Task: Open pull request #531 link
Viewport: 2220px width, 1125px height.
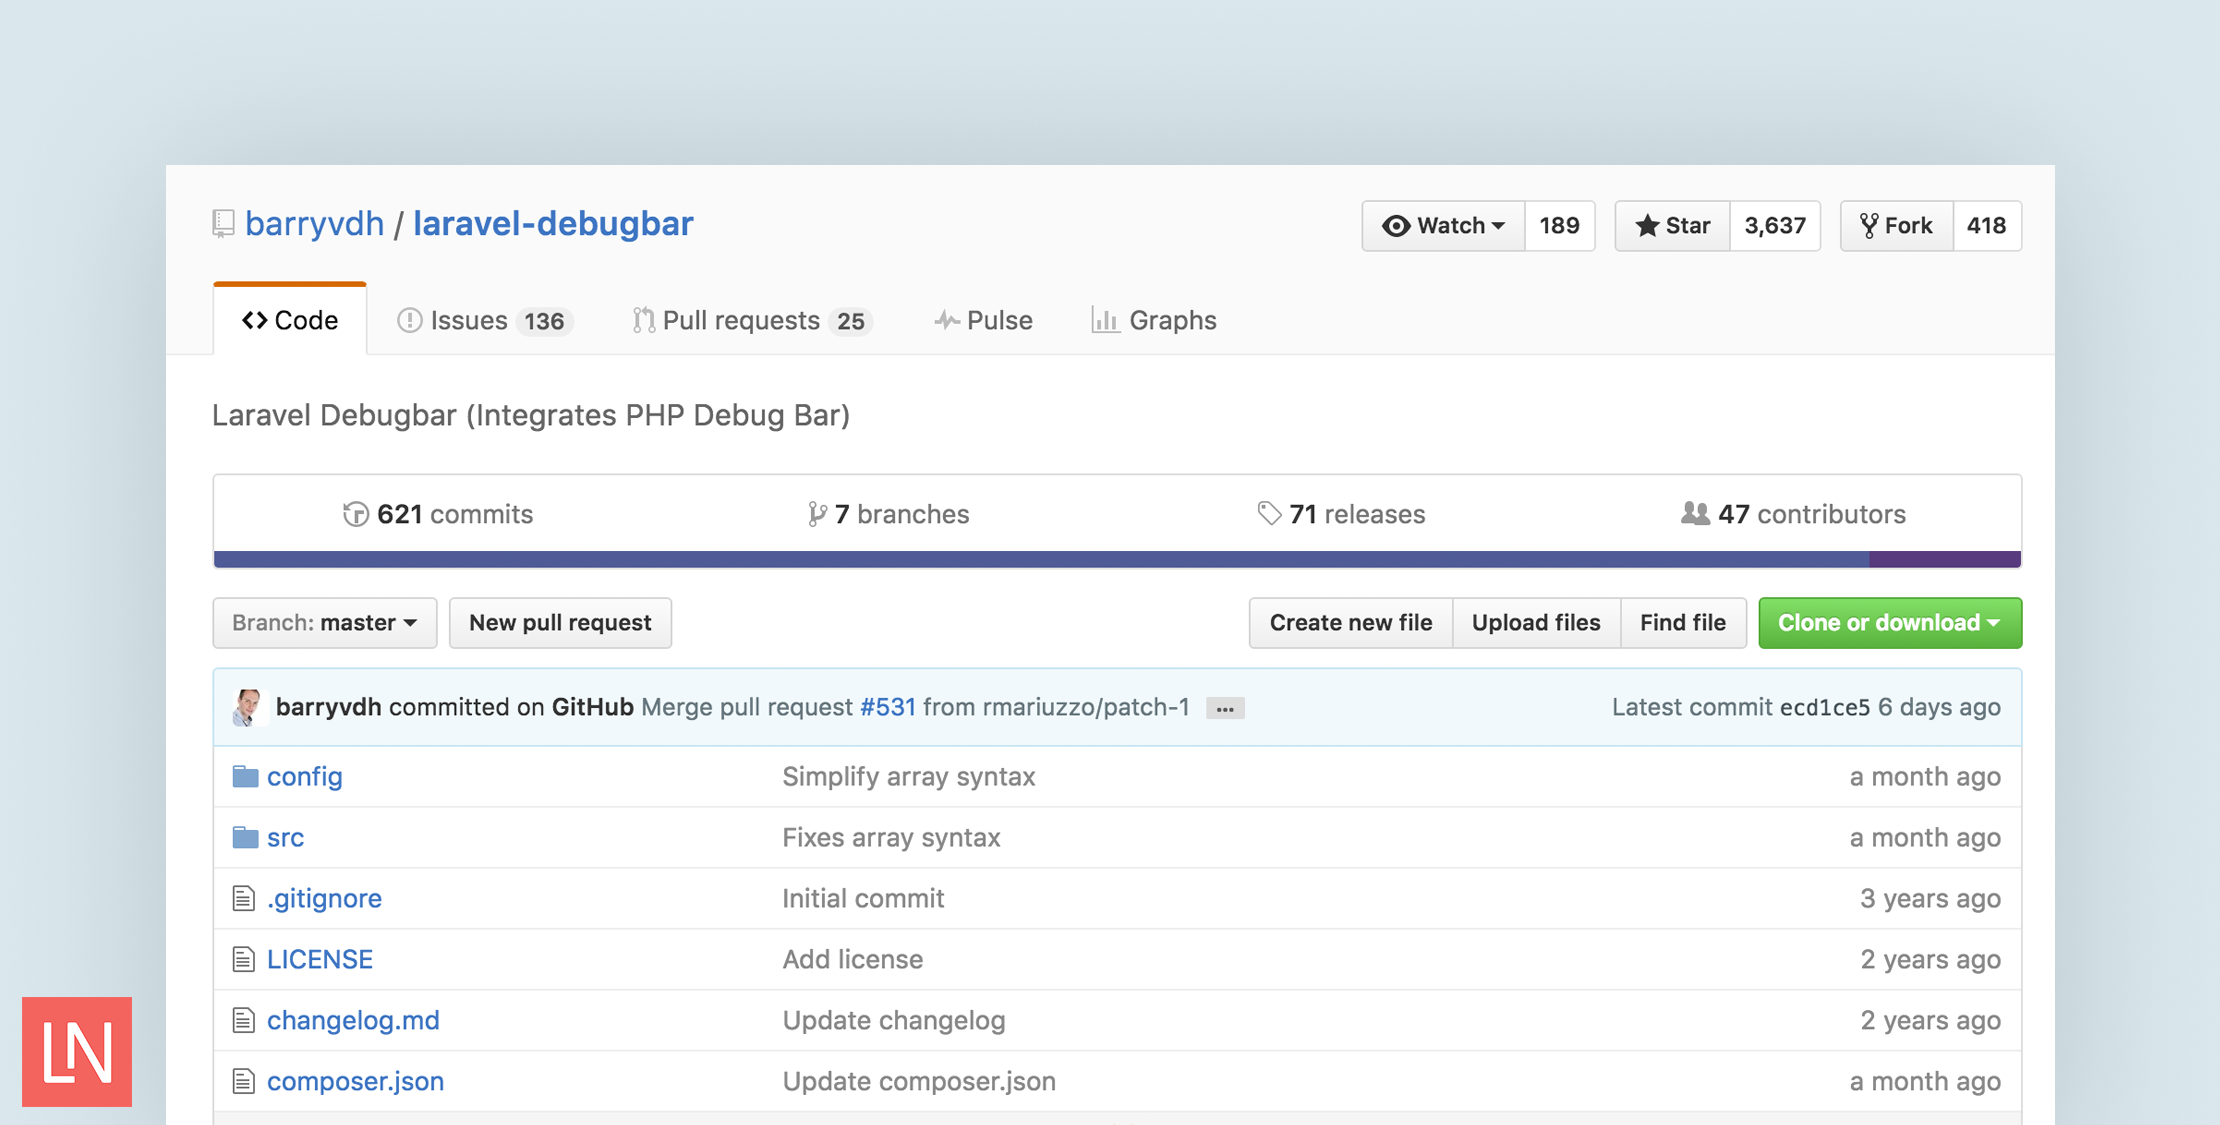Action: pyautogui.click(x=888, y=707)
